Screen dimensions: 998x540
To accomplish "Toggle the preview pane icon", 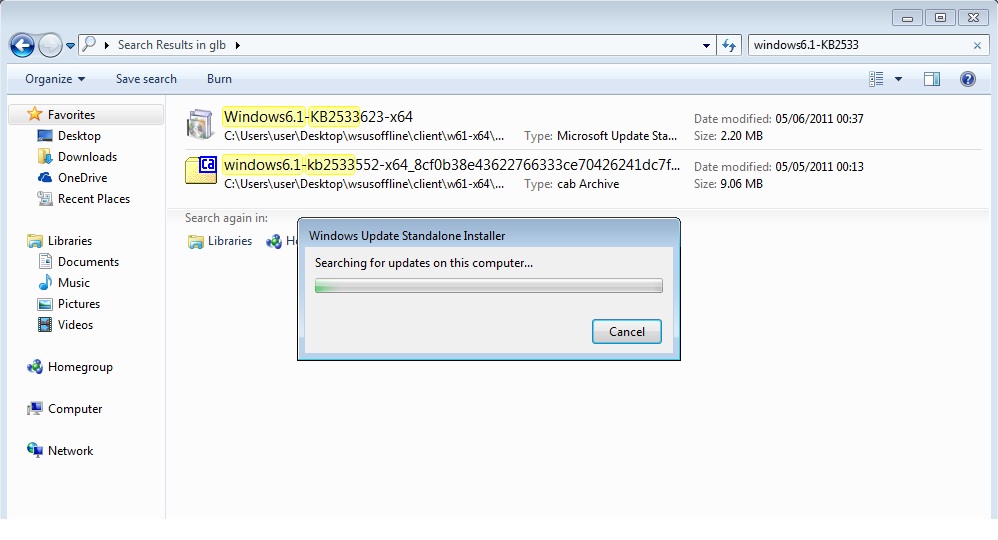I will tap(932, 79).
